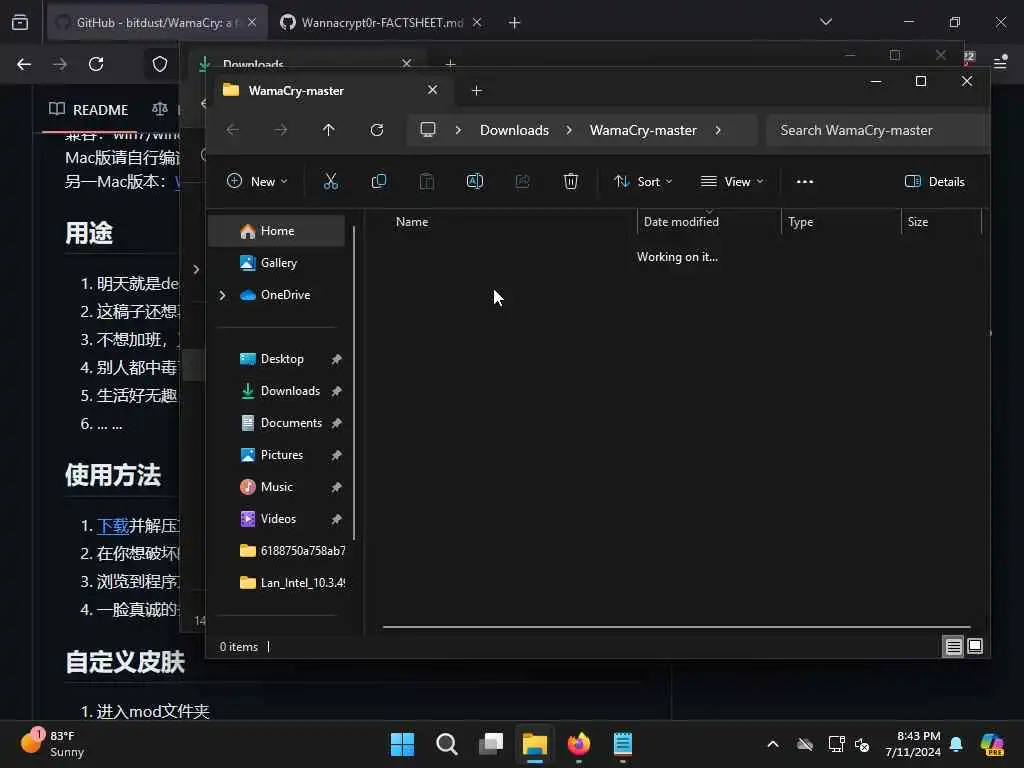Open Task View on taskbar
Screen dimensions: 1024x768
point(491,744)
